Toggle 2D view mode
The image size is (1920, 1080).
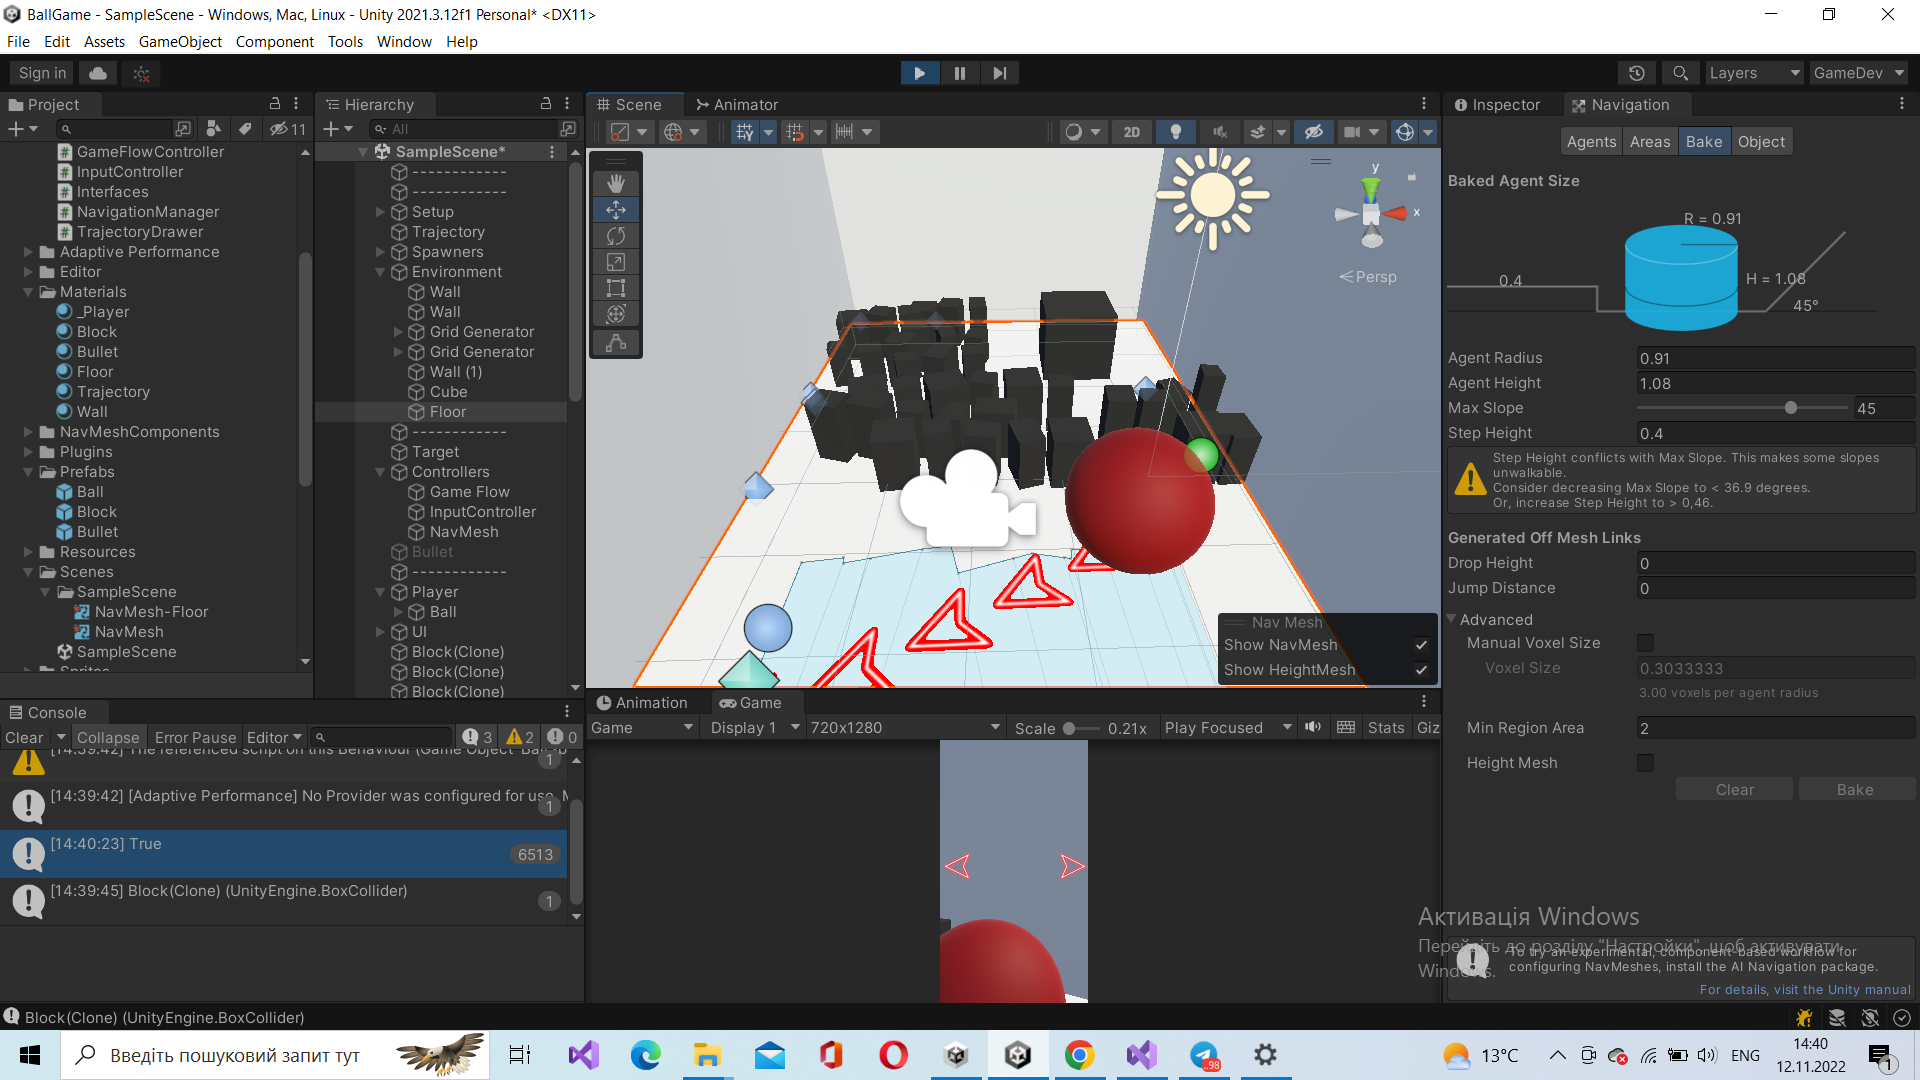point(1131,132)
